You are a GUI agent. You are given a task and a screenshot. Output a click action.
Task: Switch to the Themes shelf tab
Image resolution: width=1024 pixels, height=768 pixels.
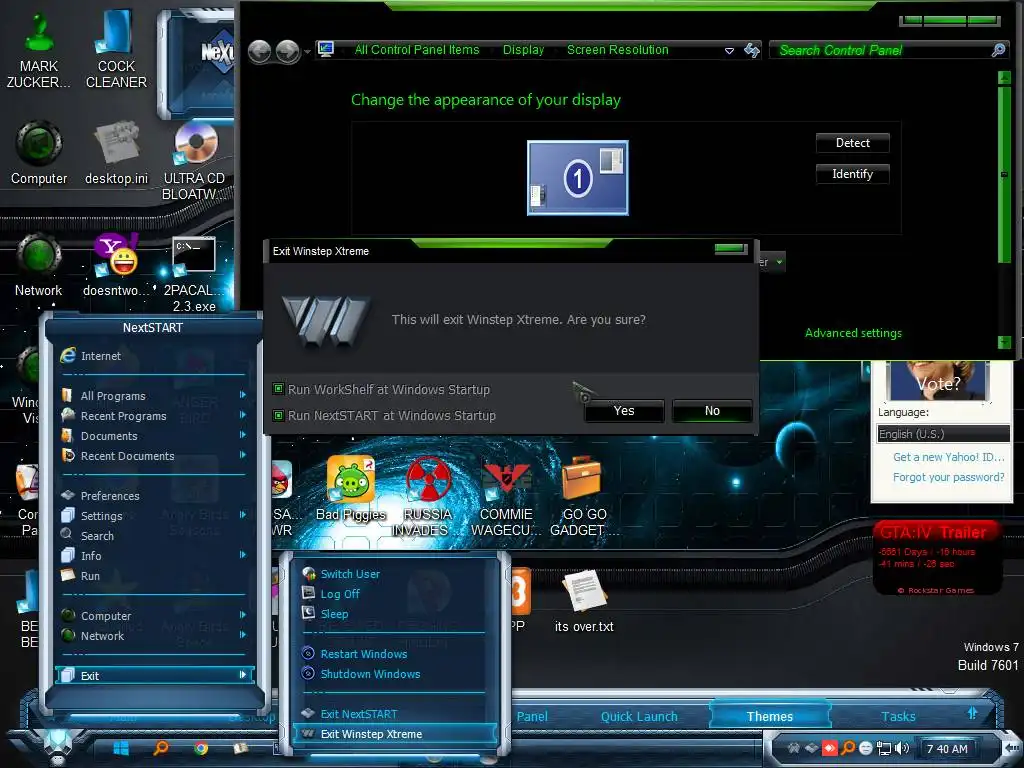pyautogui.click(x=769, y=716)
